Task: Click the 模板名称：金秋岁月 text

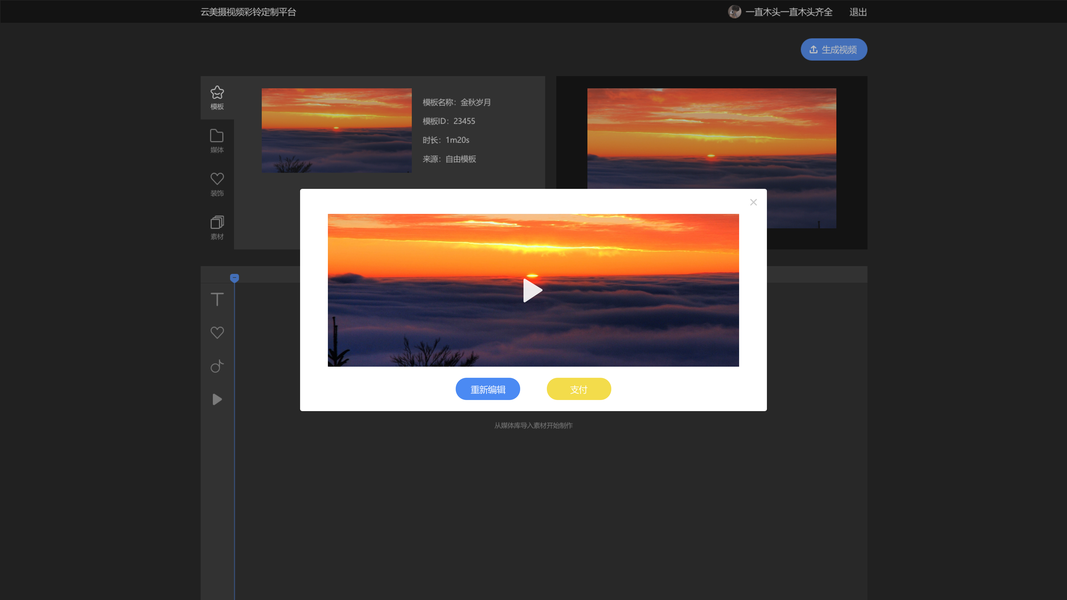Action: (457, 102)
